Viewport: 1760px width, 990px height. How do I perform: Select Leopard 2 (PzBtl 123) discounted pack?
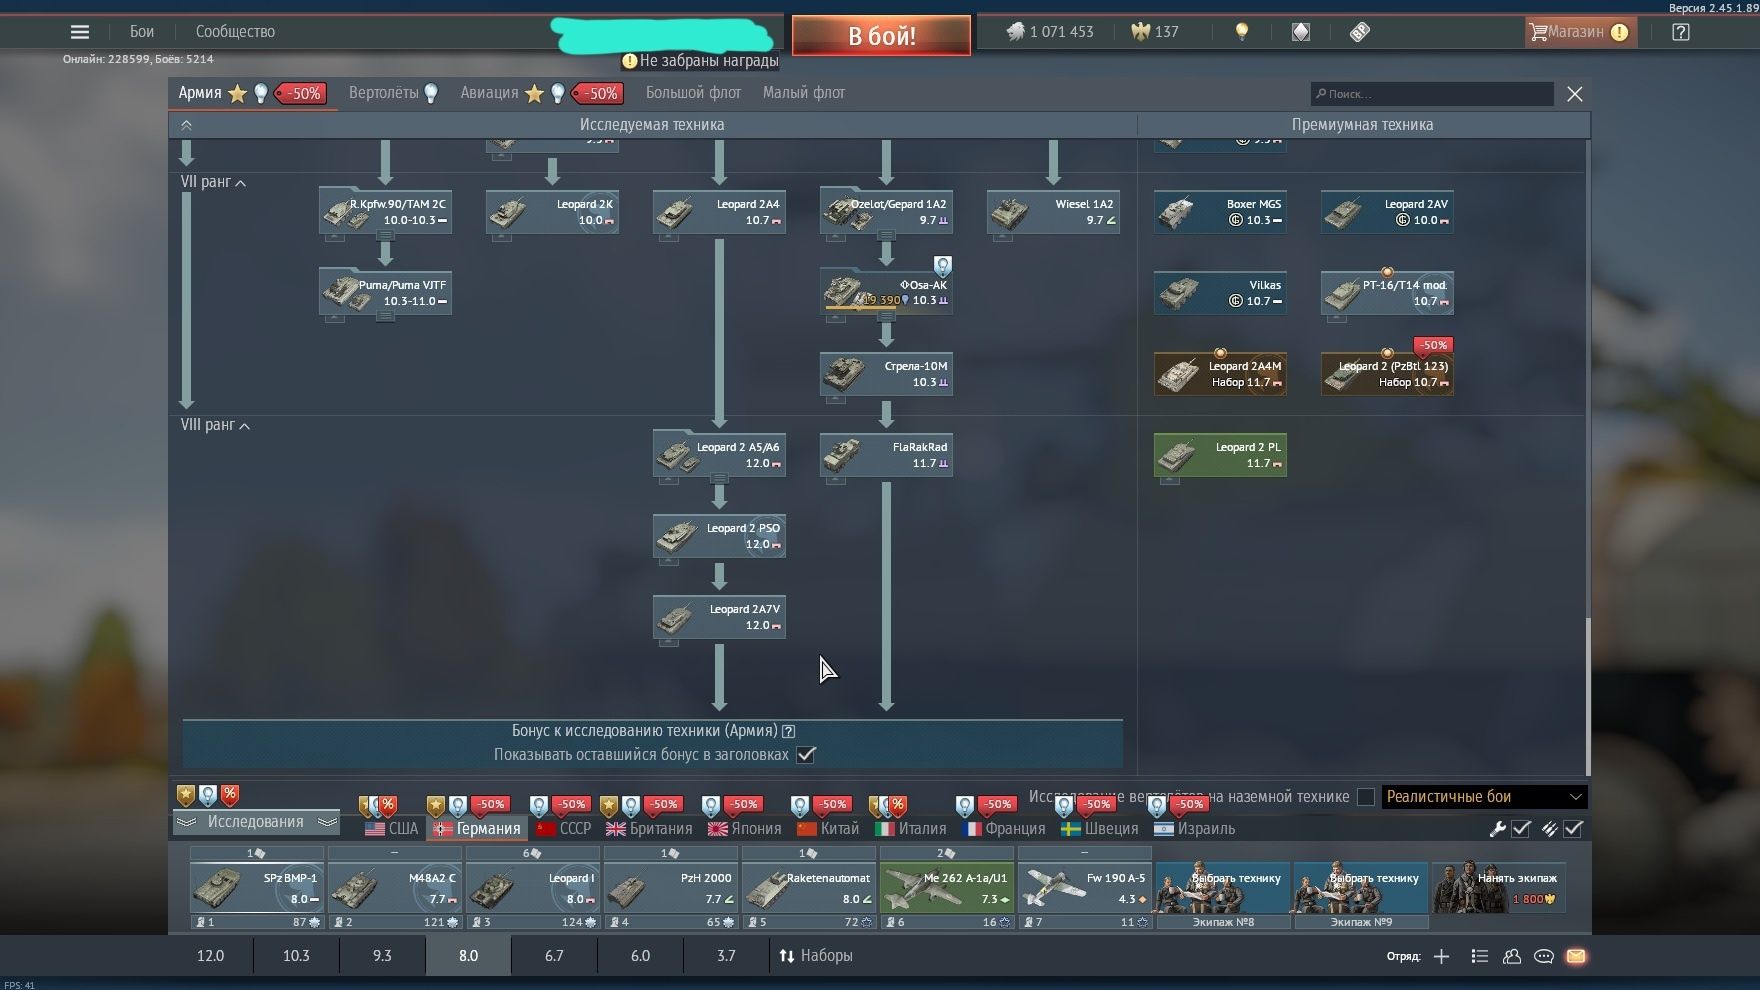[1387, 373]
